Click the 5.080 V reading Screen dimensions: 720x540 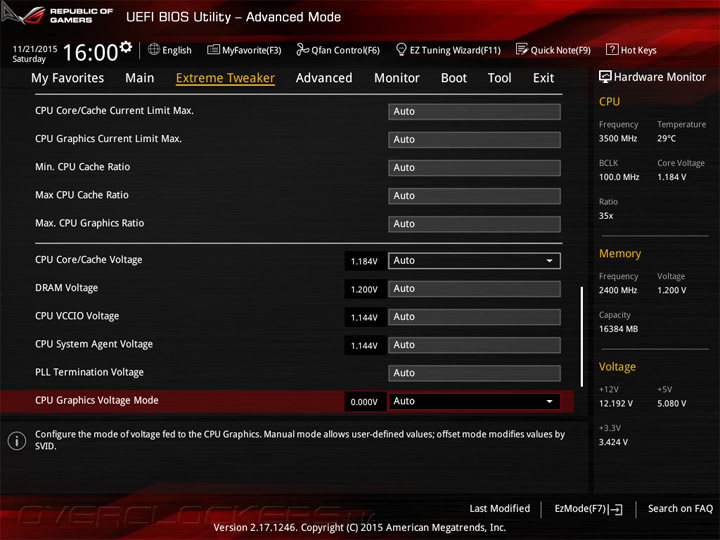tap(671, 404)
